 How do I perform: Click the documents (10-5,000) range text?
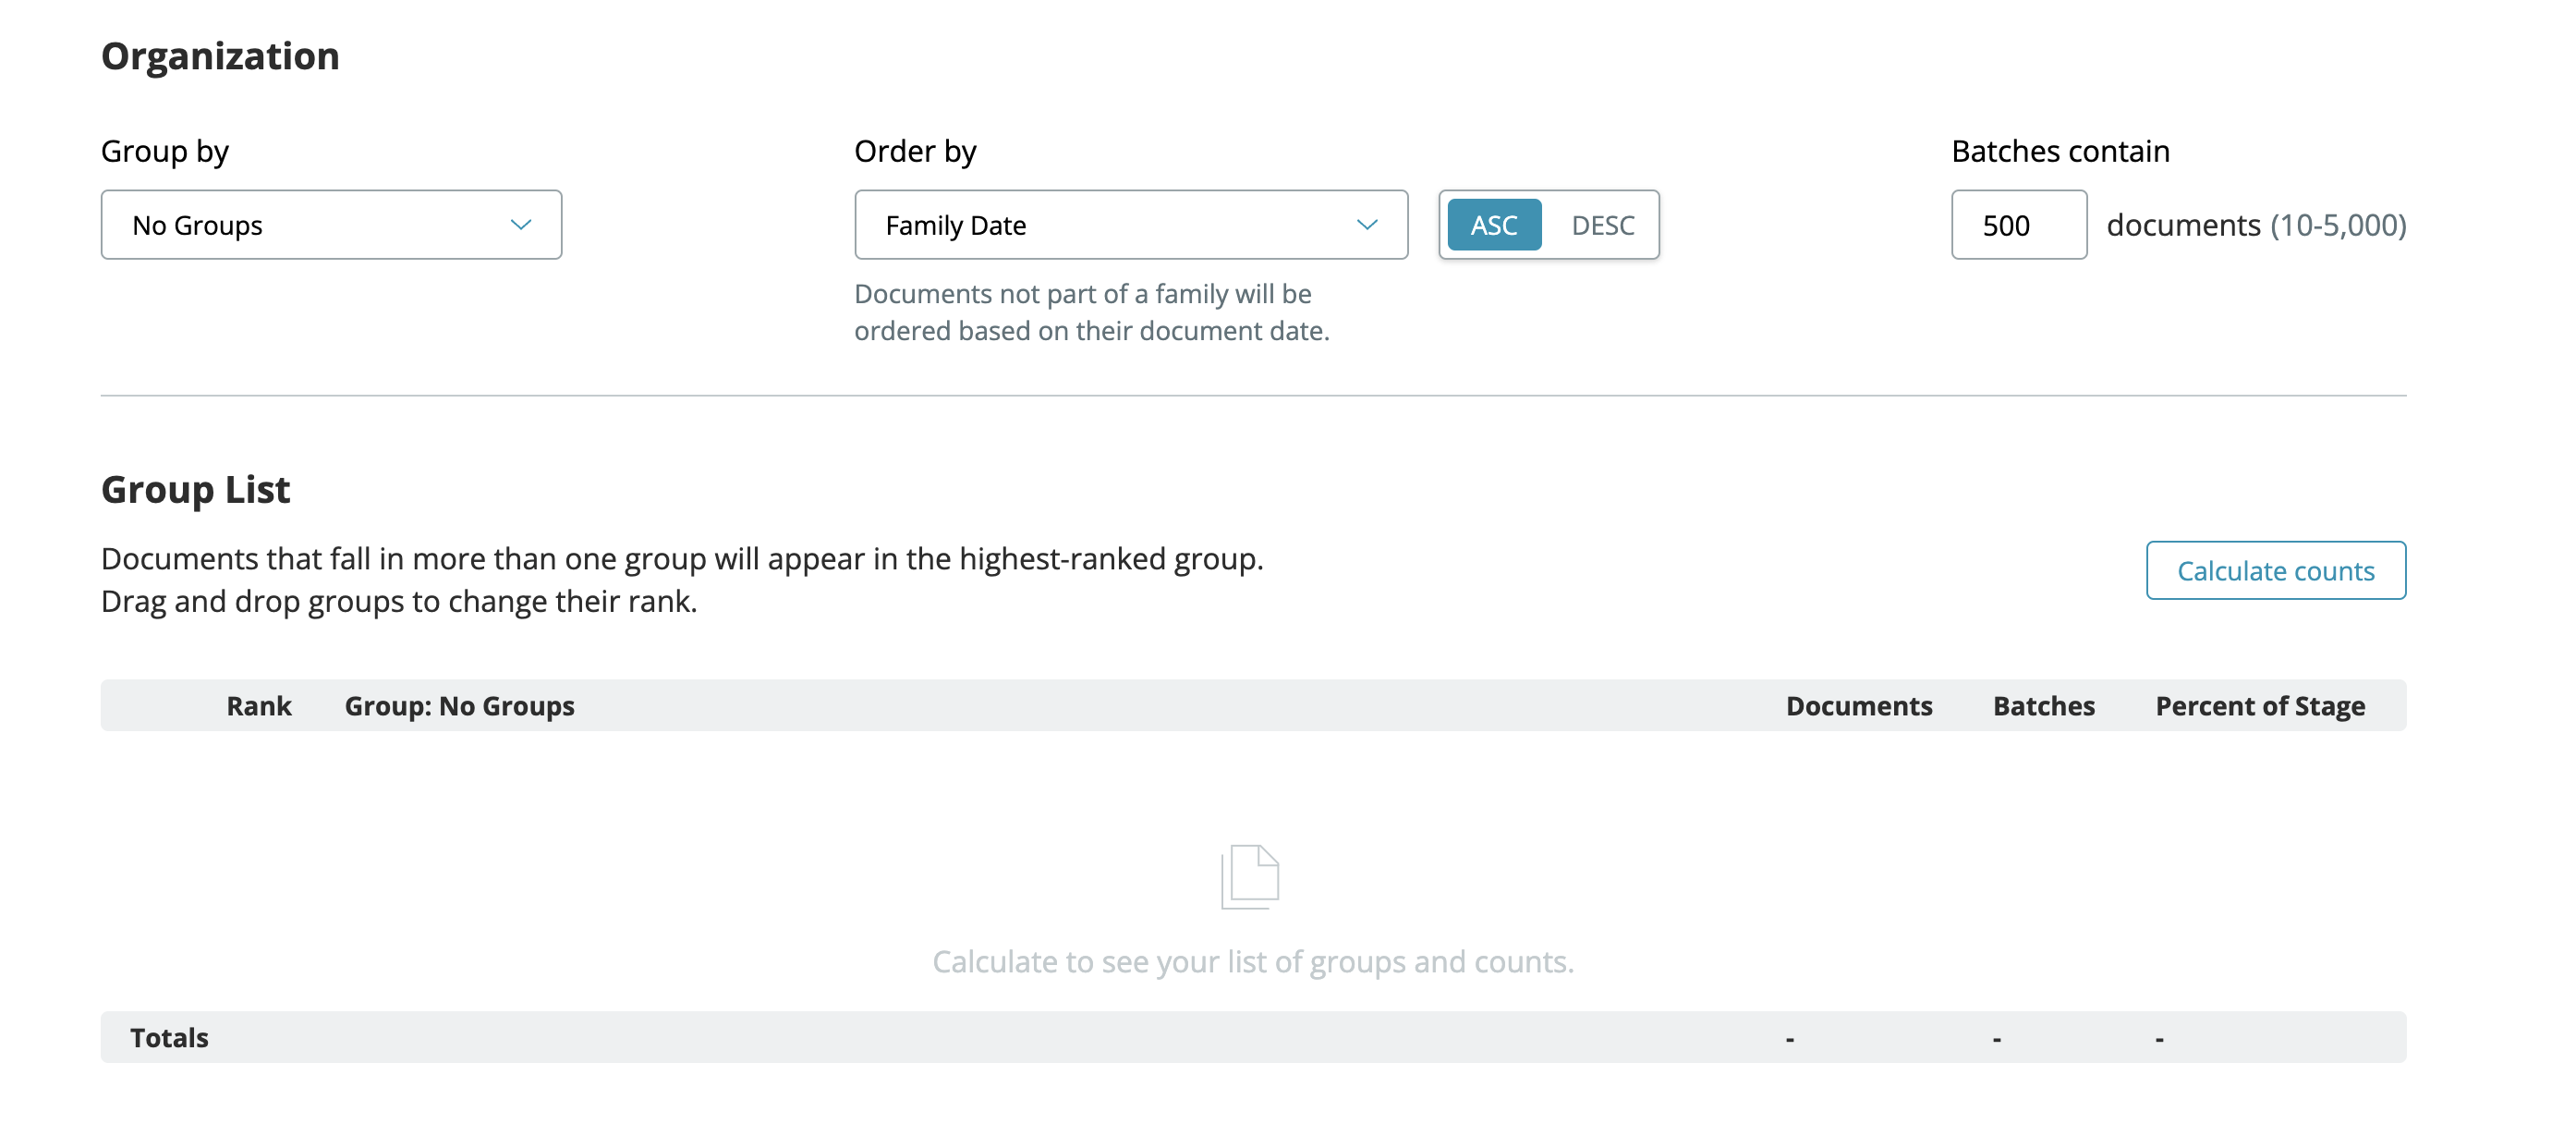tap(2256, 225)
